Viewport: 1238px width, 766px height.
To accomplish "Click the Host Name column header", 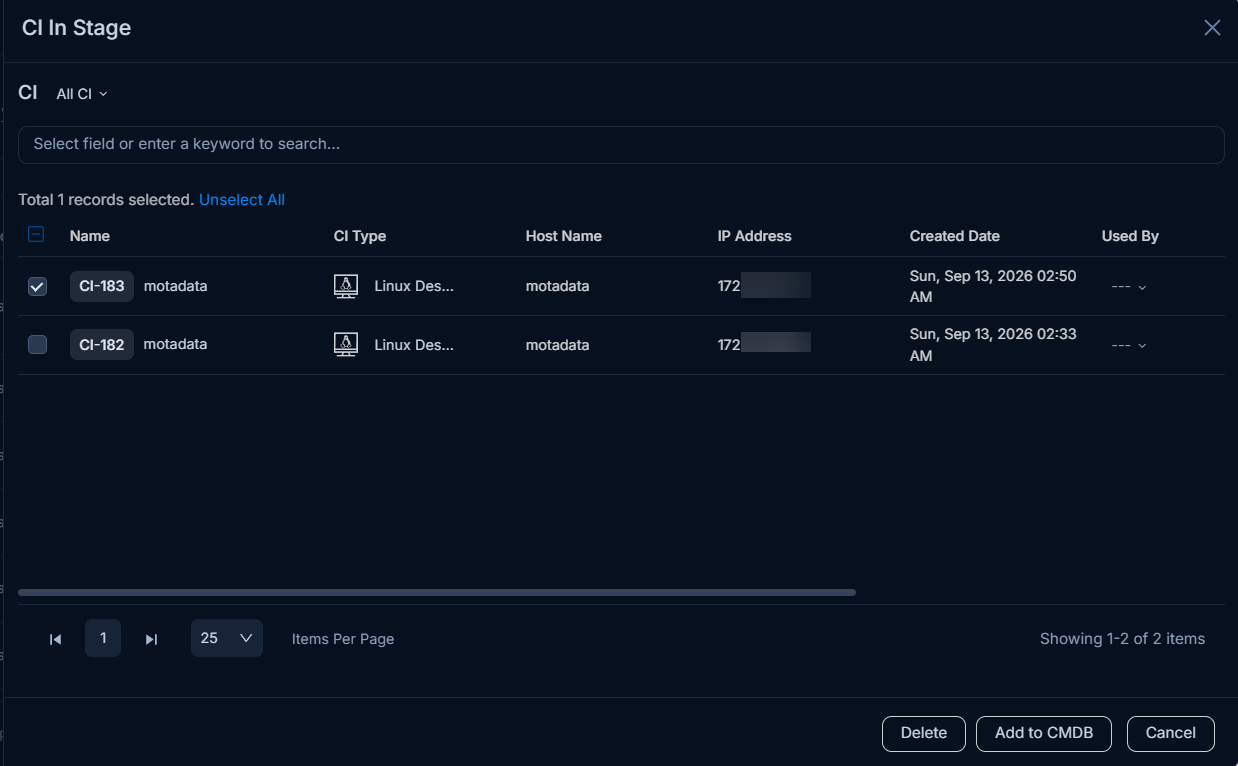I will coord(564,236).
